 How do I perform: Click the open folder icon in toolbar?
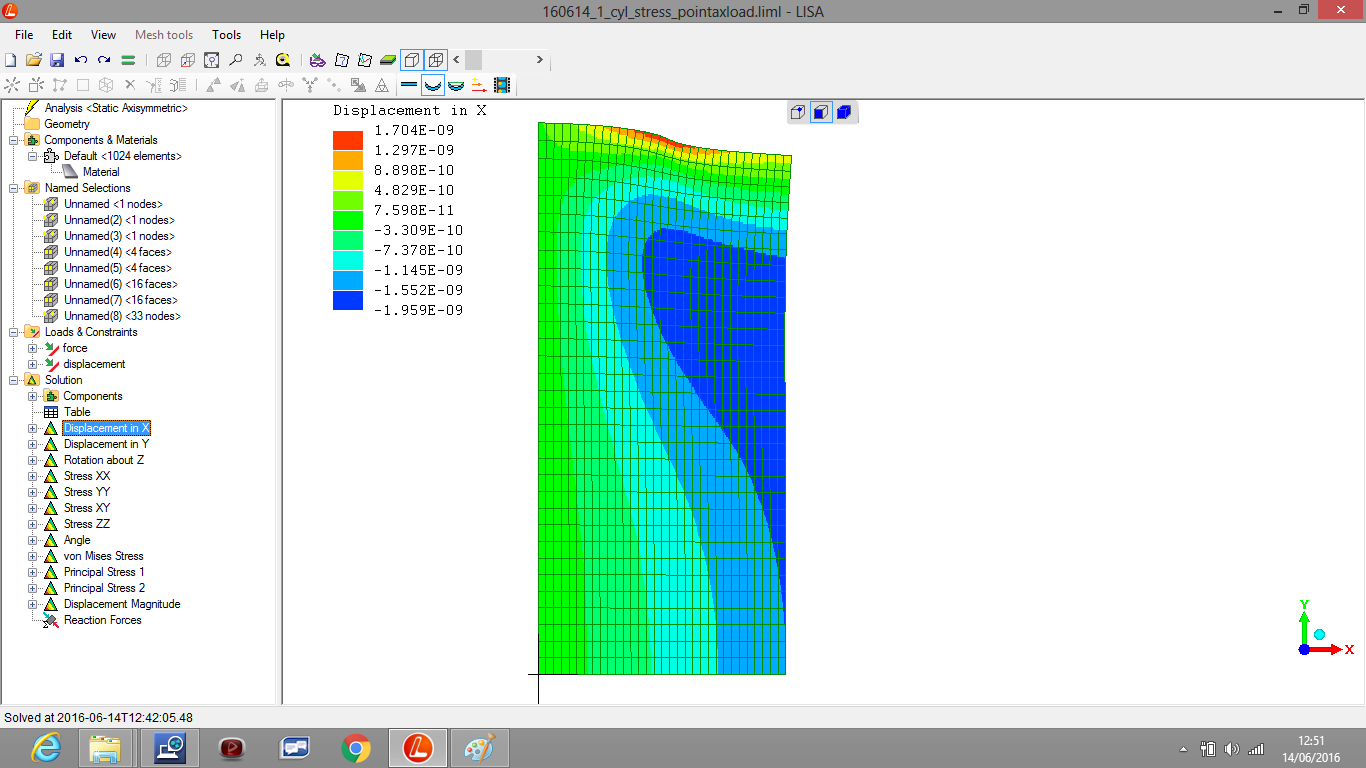(x=34, y=60)
